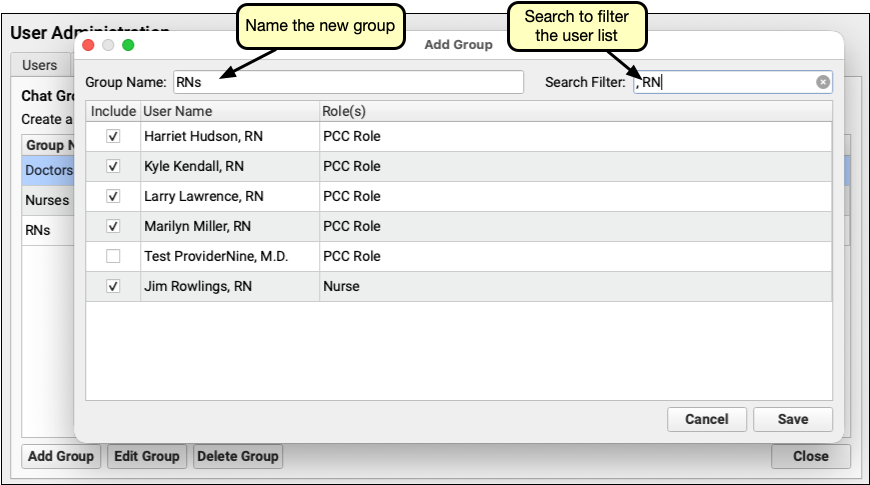Switch to the Users tab
This screenshot has height=485, width=870.
[40, 65]
